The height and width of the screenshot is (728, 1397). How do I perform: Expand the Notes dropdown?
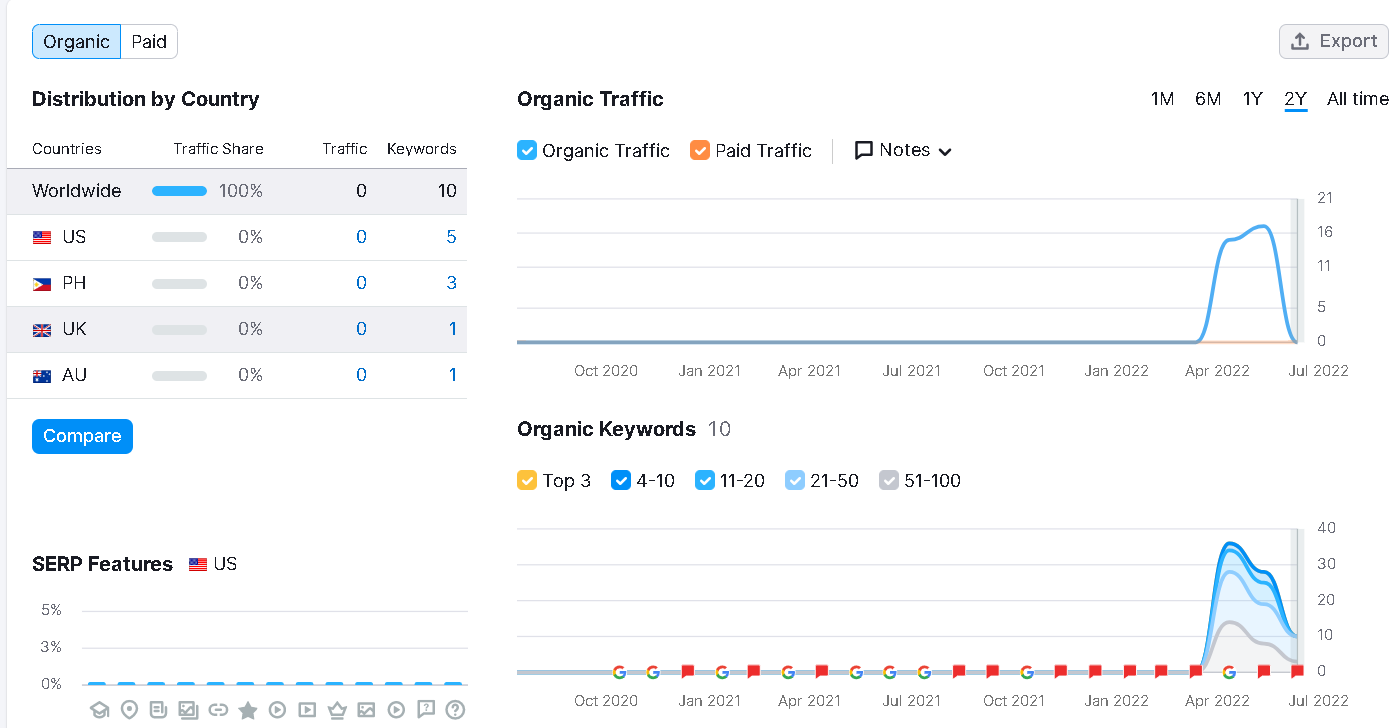click(904, 150)
